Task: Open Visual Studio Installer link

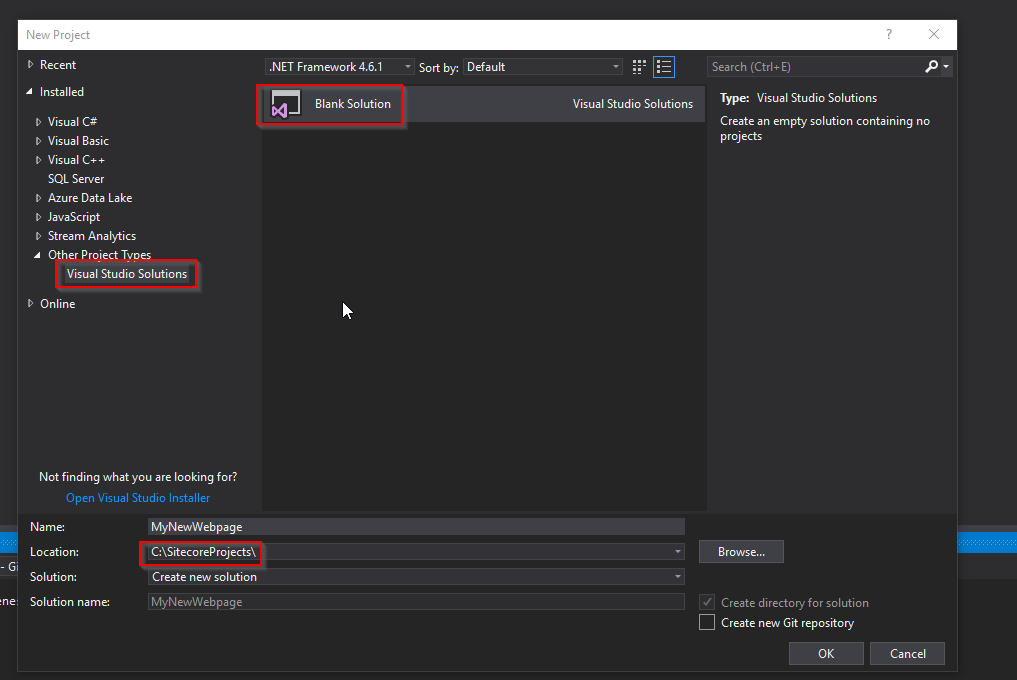Action: (x=138, y=498)
